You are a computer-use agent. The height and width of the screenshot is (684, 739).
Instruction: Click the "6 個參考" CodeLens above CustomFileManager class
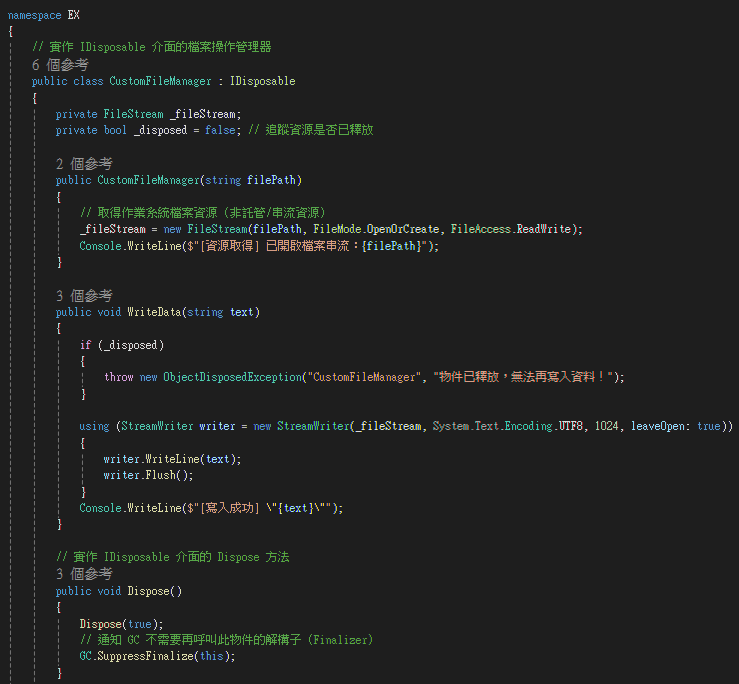pyautogui.click(x=60, y=65)
